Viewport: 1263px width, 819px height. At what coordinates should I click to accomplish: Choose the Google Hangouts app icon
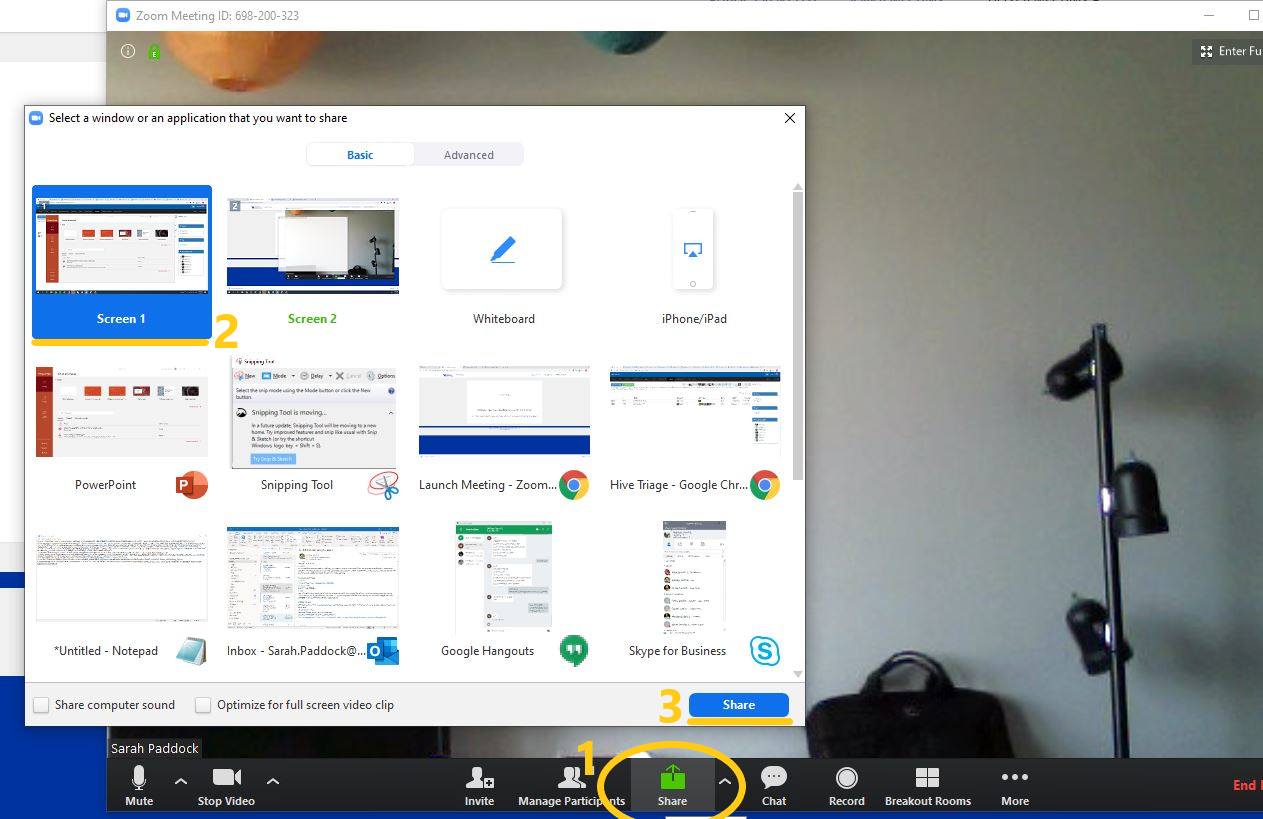(573, 651)
